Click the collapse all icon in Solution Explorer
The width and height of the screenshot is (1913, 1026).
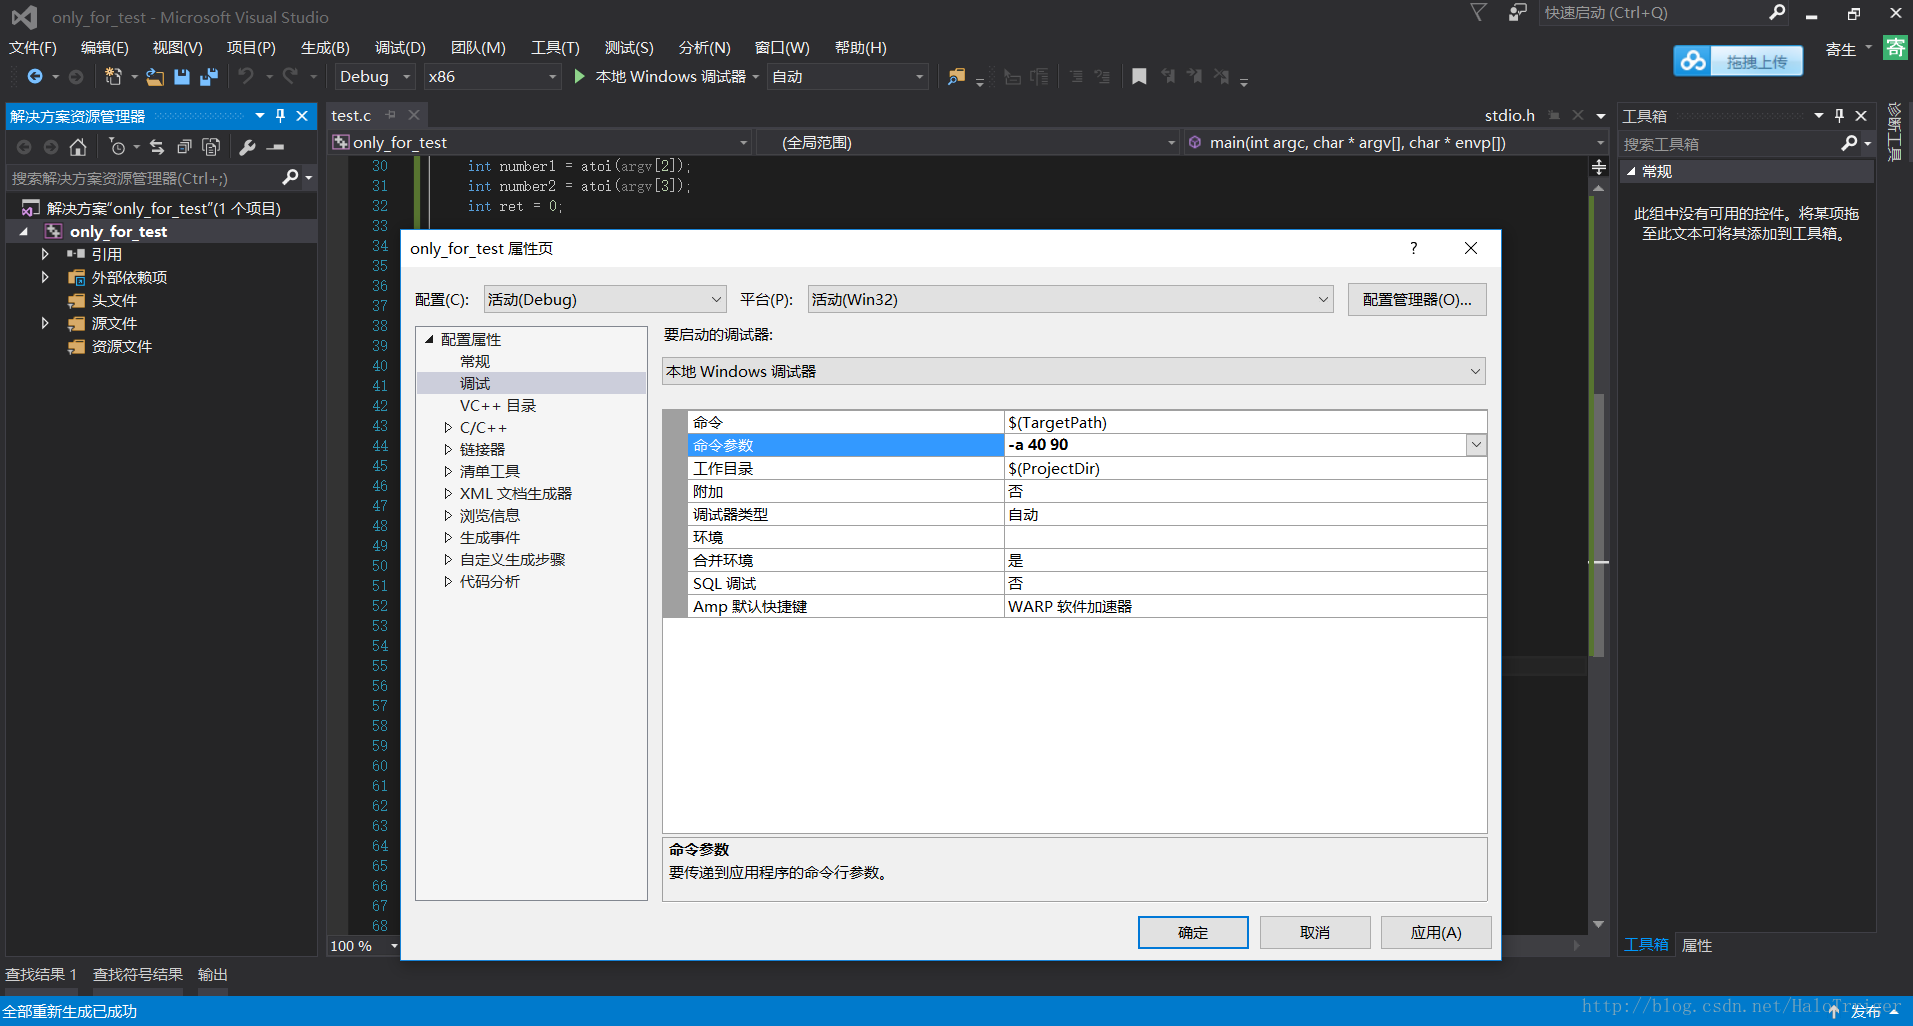[x=184, y=147]
